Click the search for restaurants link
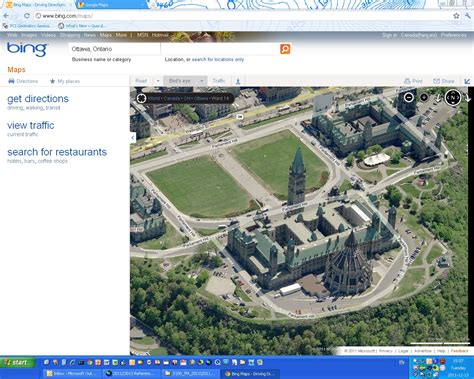The width and height of the screenshot is (474, 379). coord(57,152)
